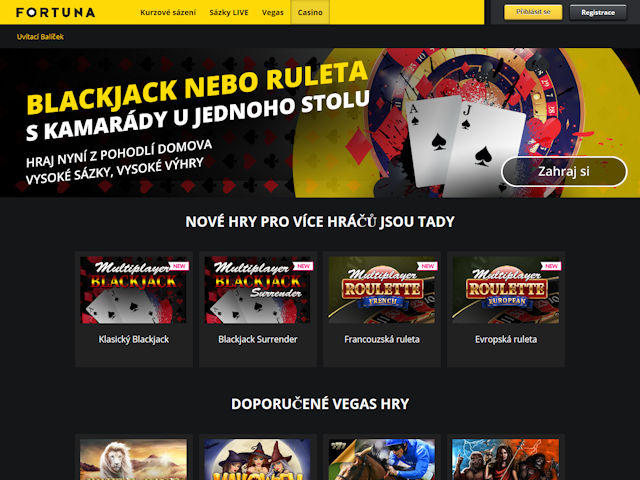Open the Vegas tab

273,12
